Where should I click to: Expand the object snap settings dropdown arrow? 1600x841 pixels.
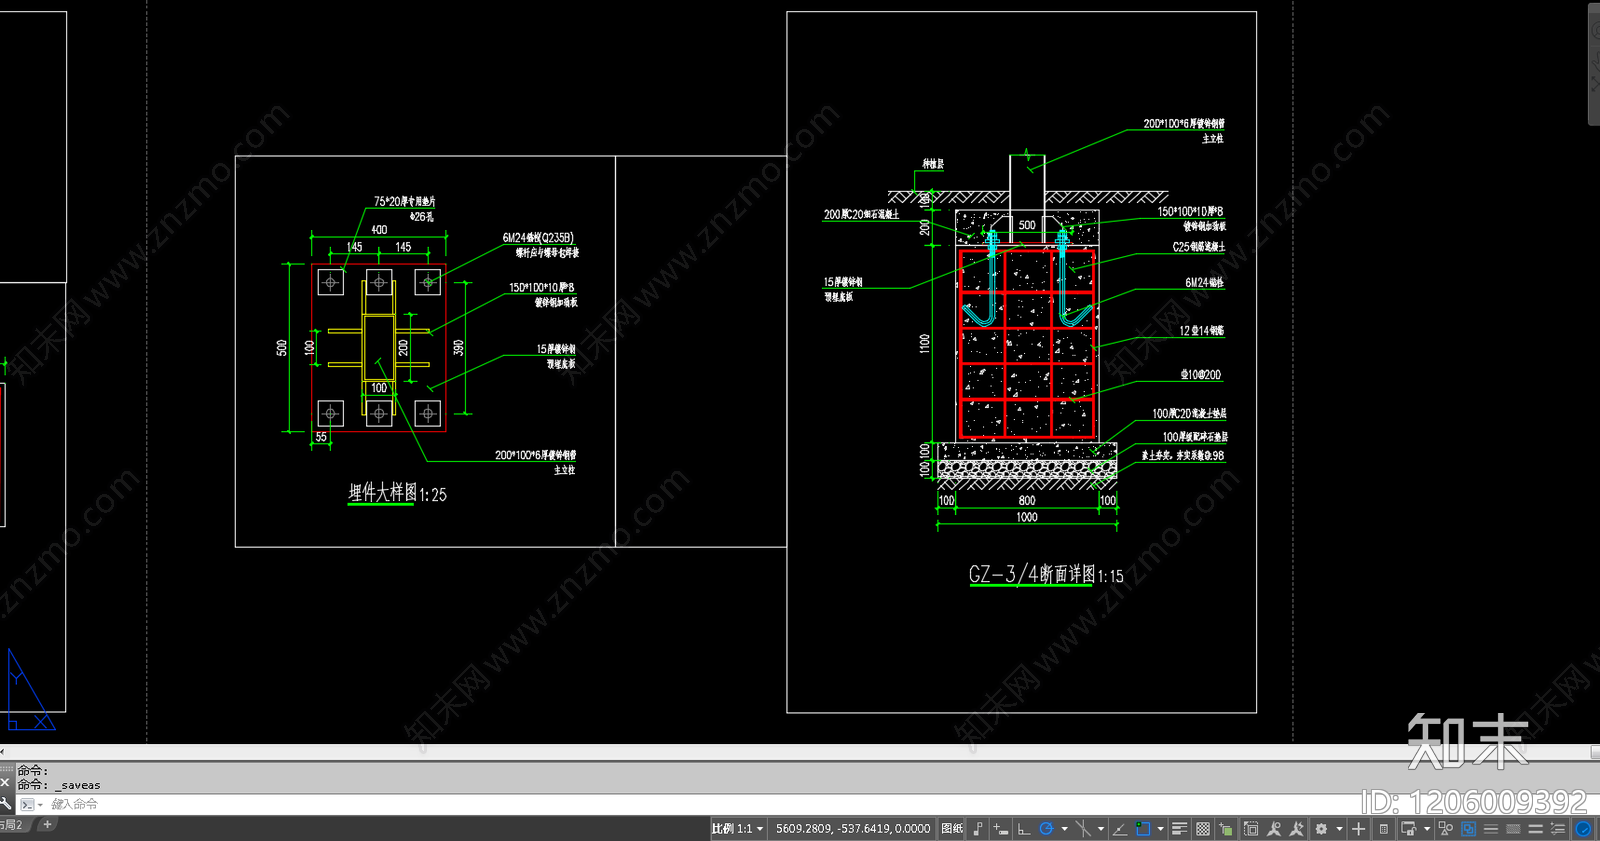tap(1160, 829)
